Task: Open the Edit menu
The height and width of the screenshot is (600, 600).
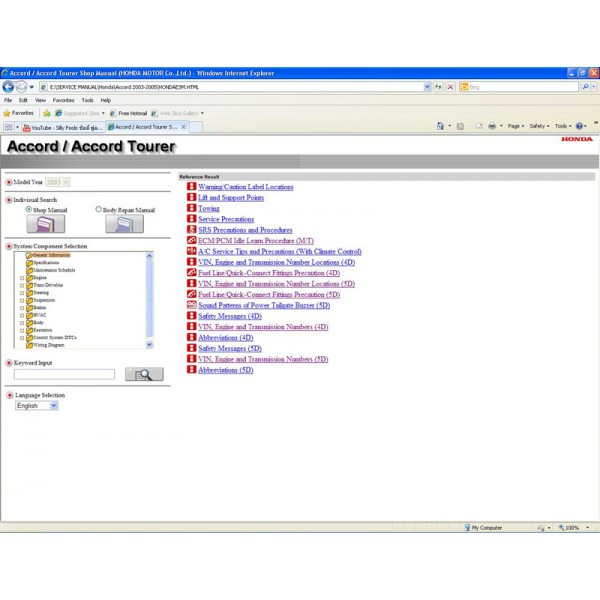Action: click(23, 100)
